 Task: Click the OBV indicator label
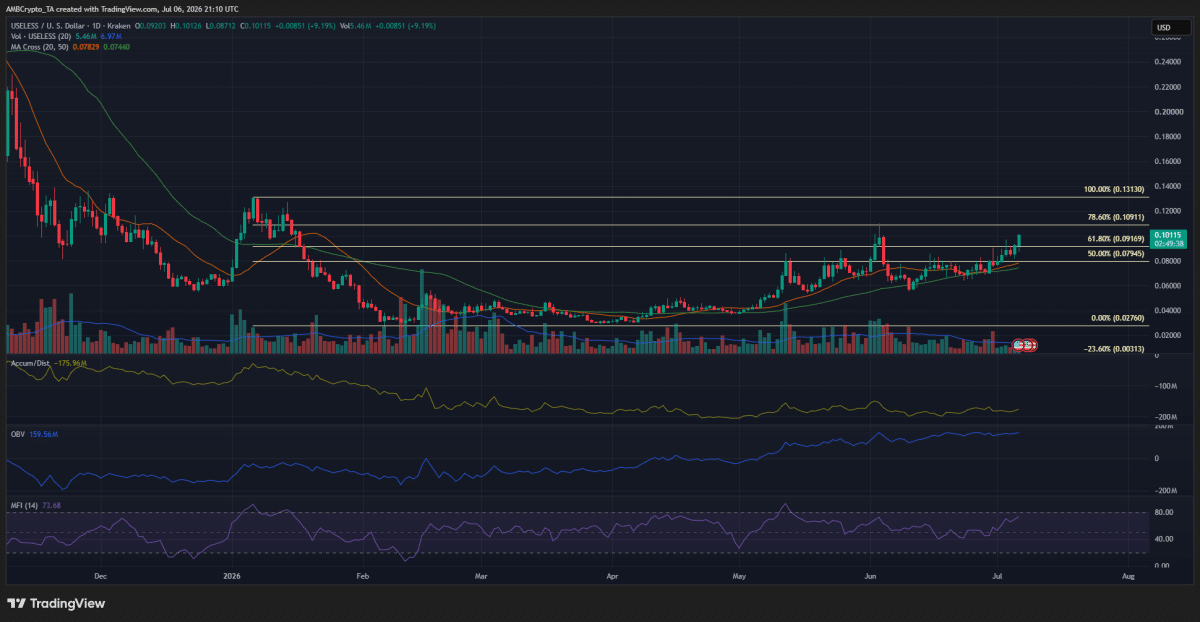point(15,435)
